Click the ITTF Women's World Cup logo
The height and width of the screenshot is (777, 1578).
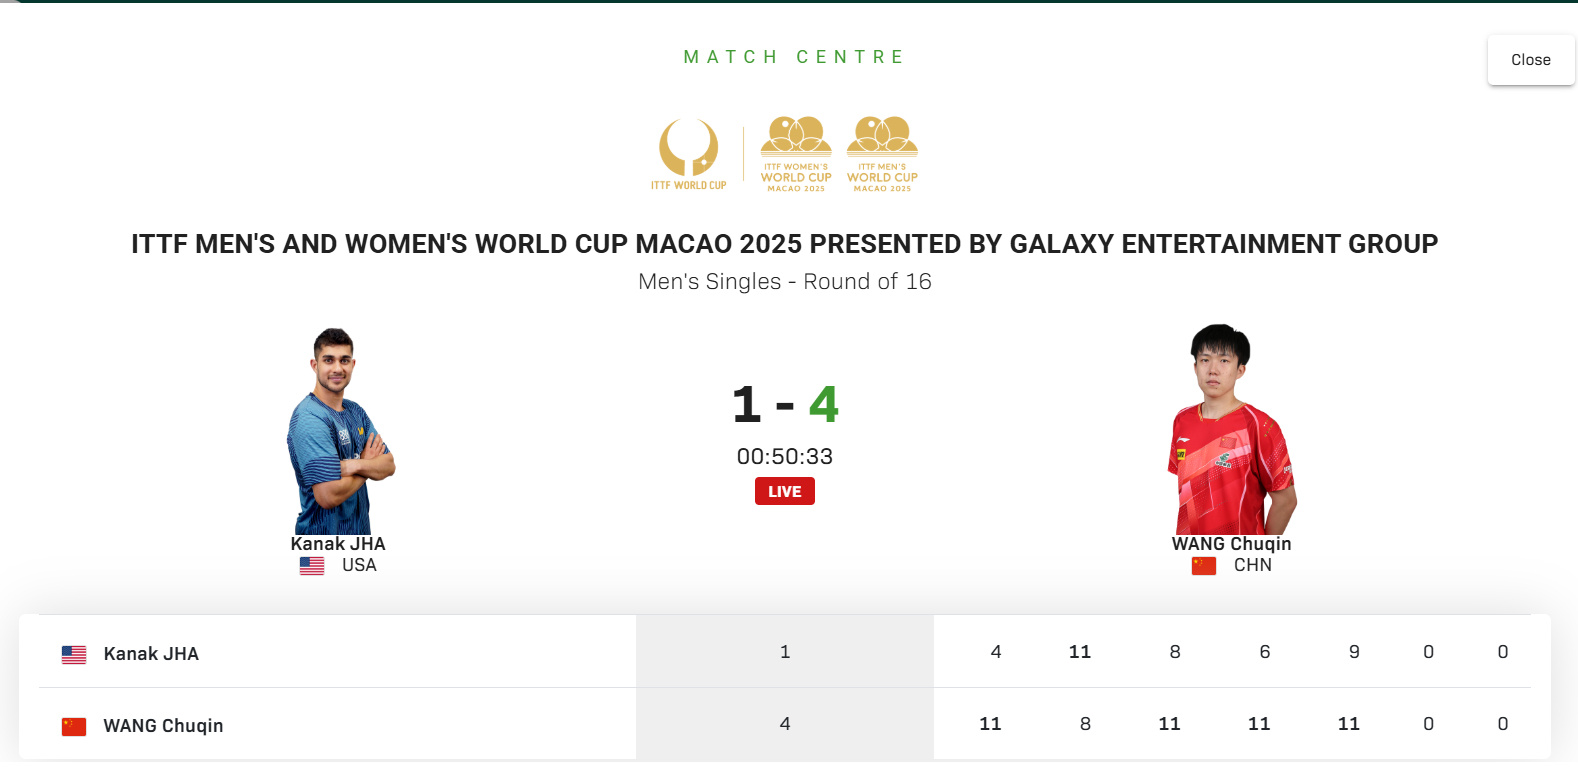[796, 154]
